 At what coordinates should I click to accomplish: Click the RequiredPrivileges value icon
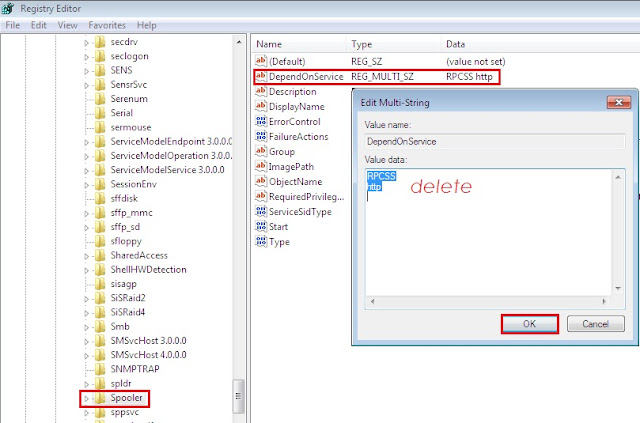point(261,196)
